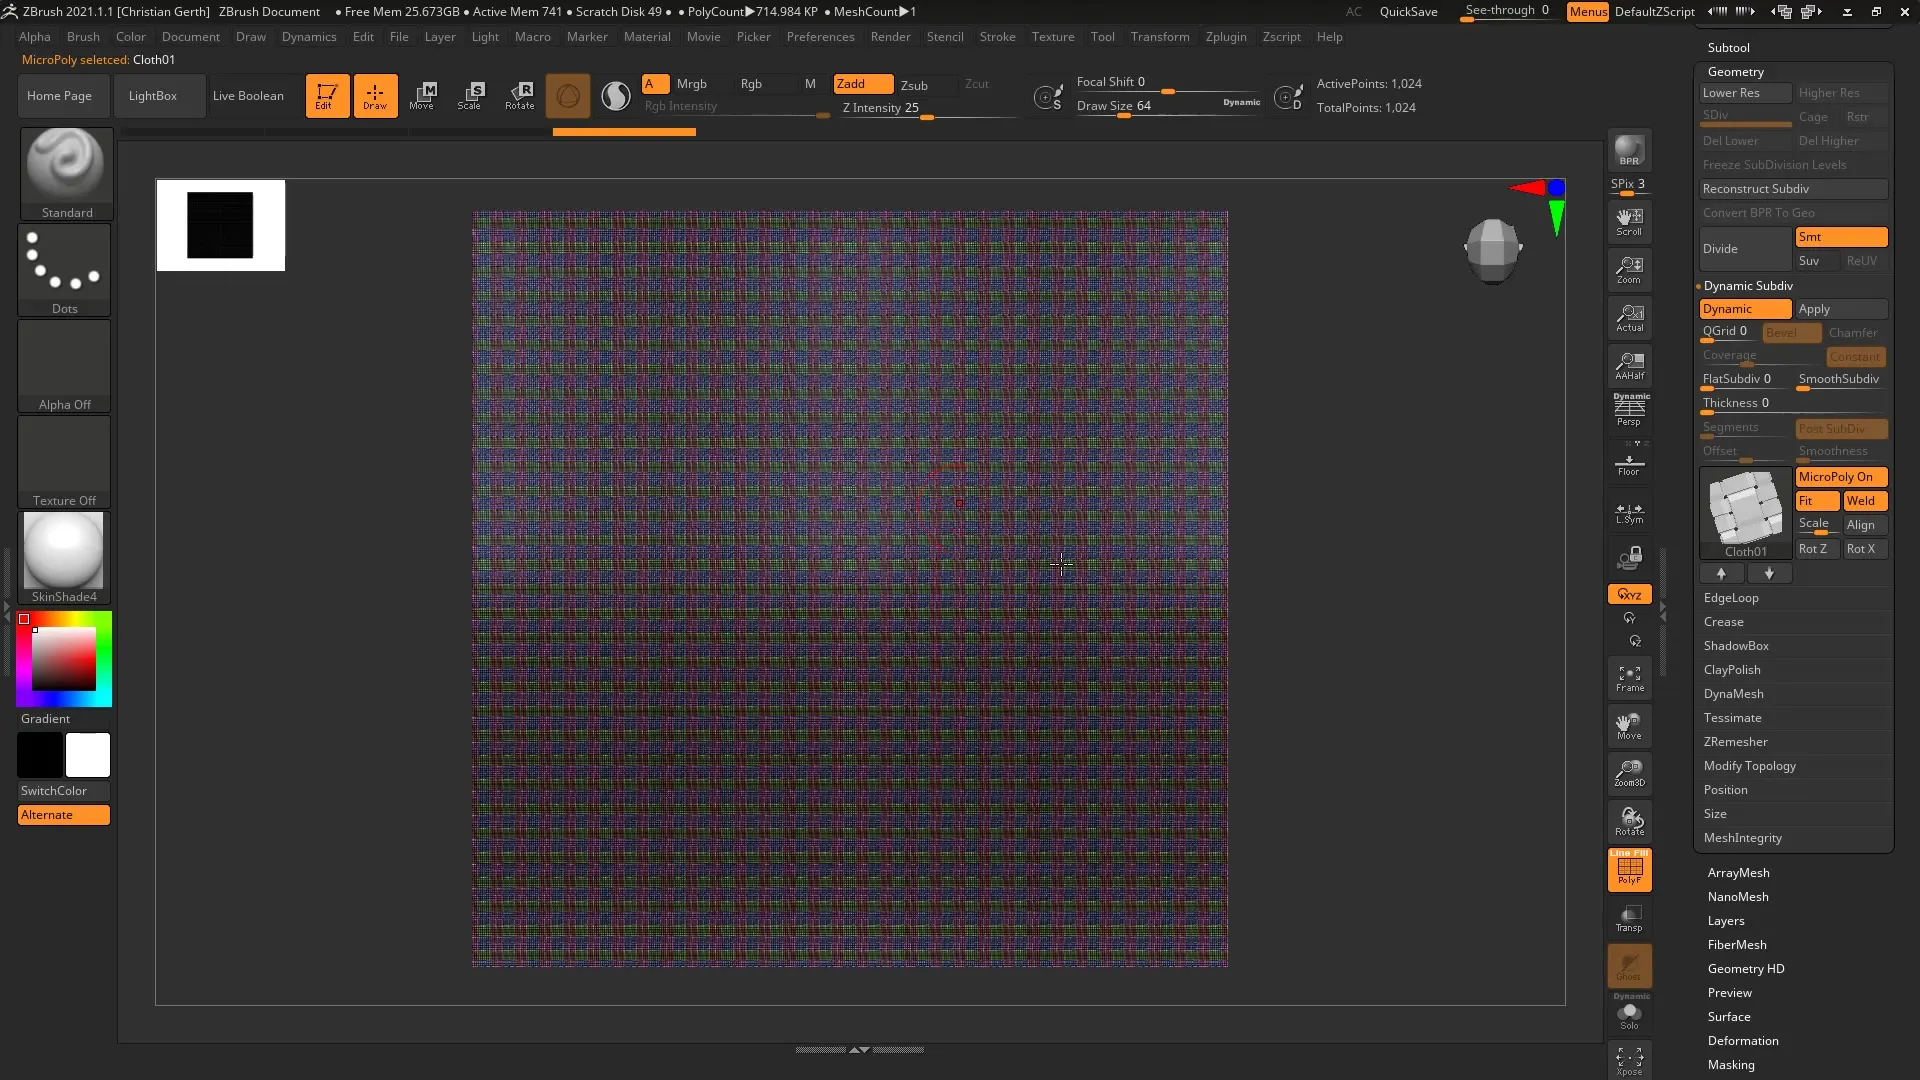
Task: Select the Draw mode button
Action: tap(375, 96)
